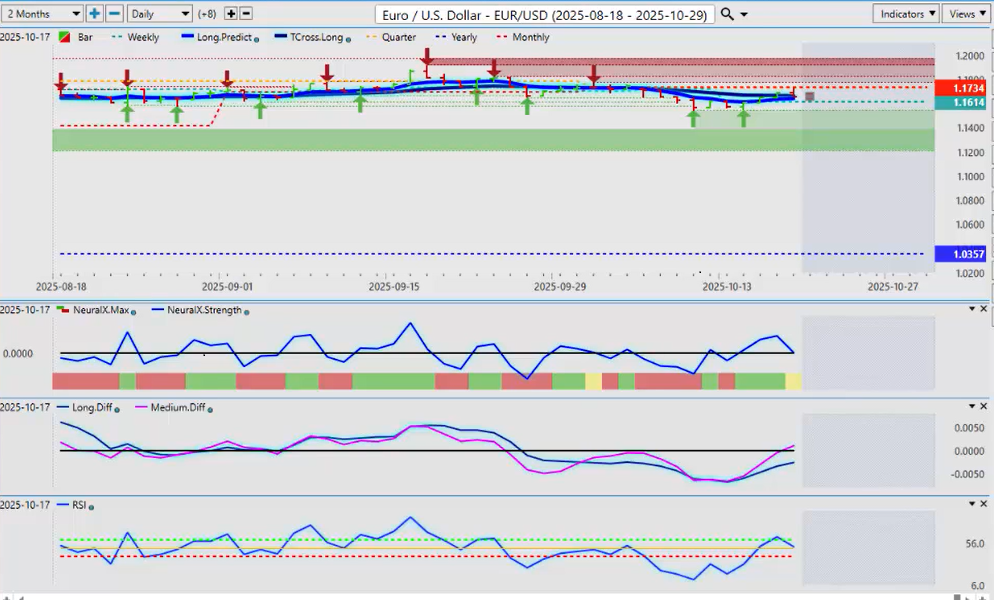The width and height of the screenshot is (994, 600).
Task: Open the Daily interval dropdown
Action: pos(159,14)
